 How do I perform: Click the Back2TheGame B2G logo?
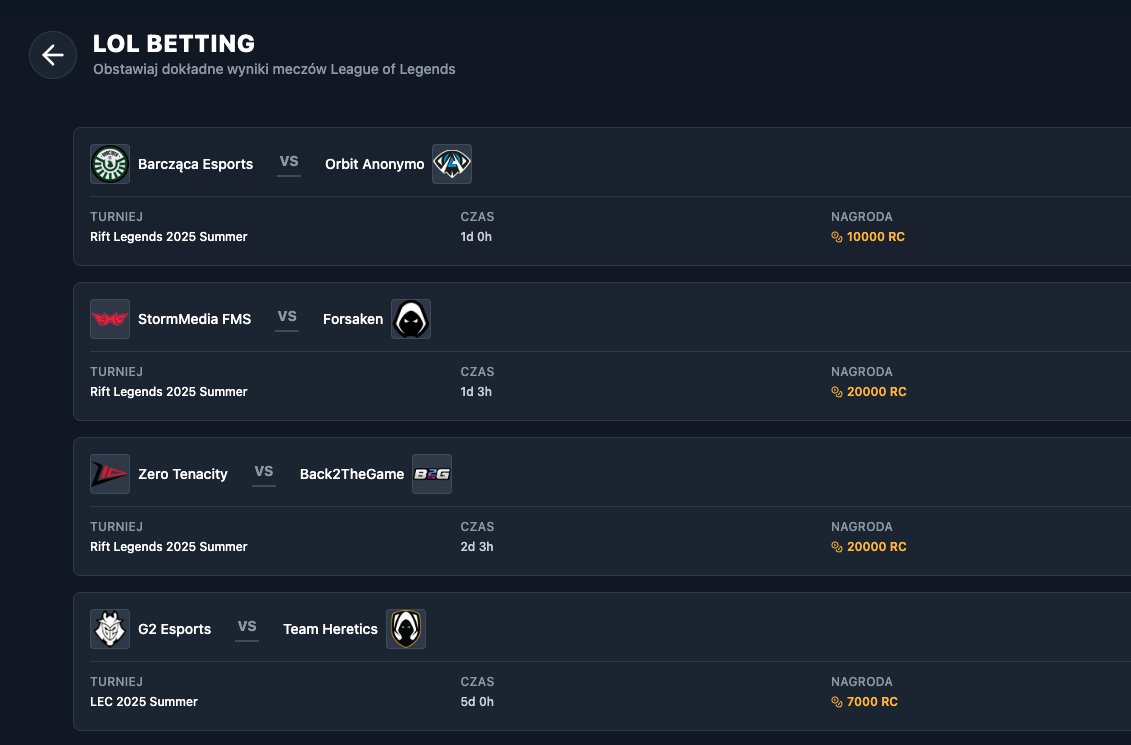click(431, 474)
